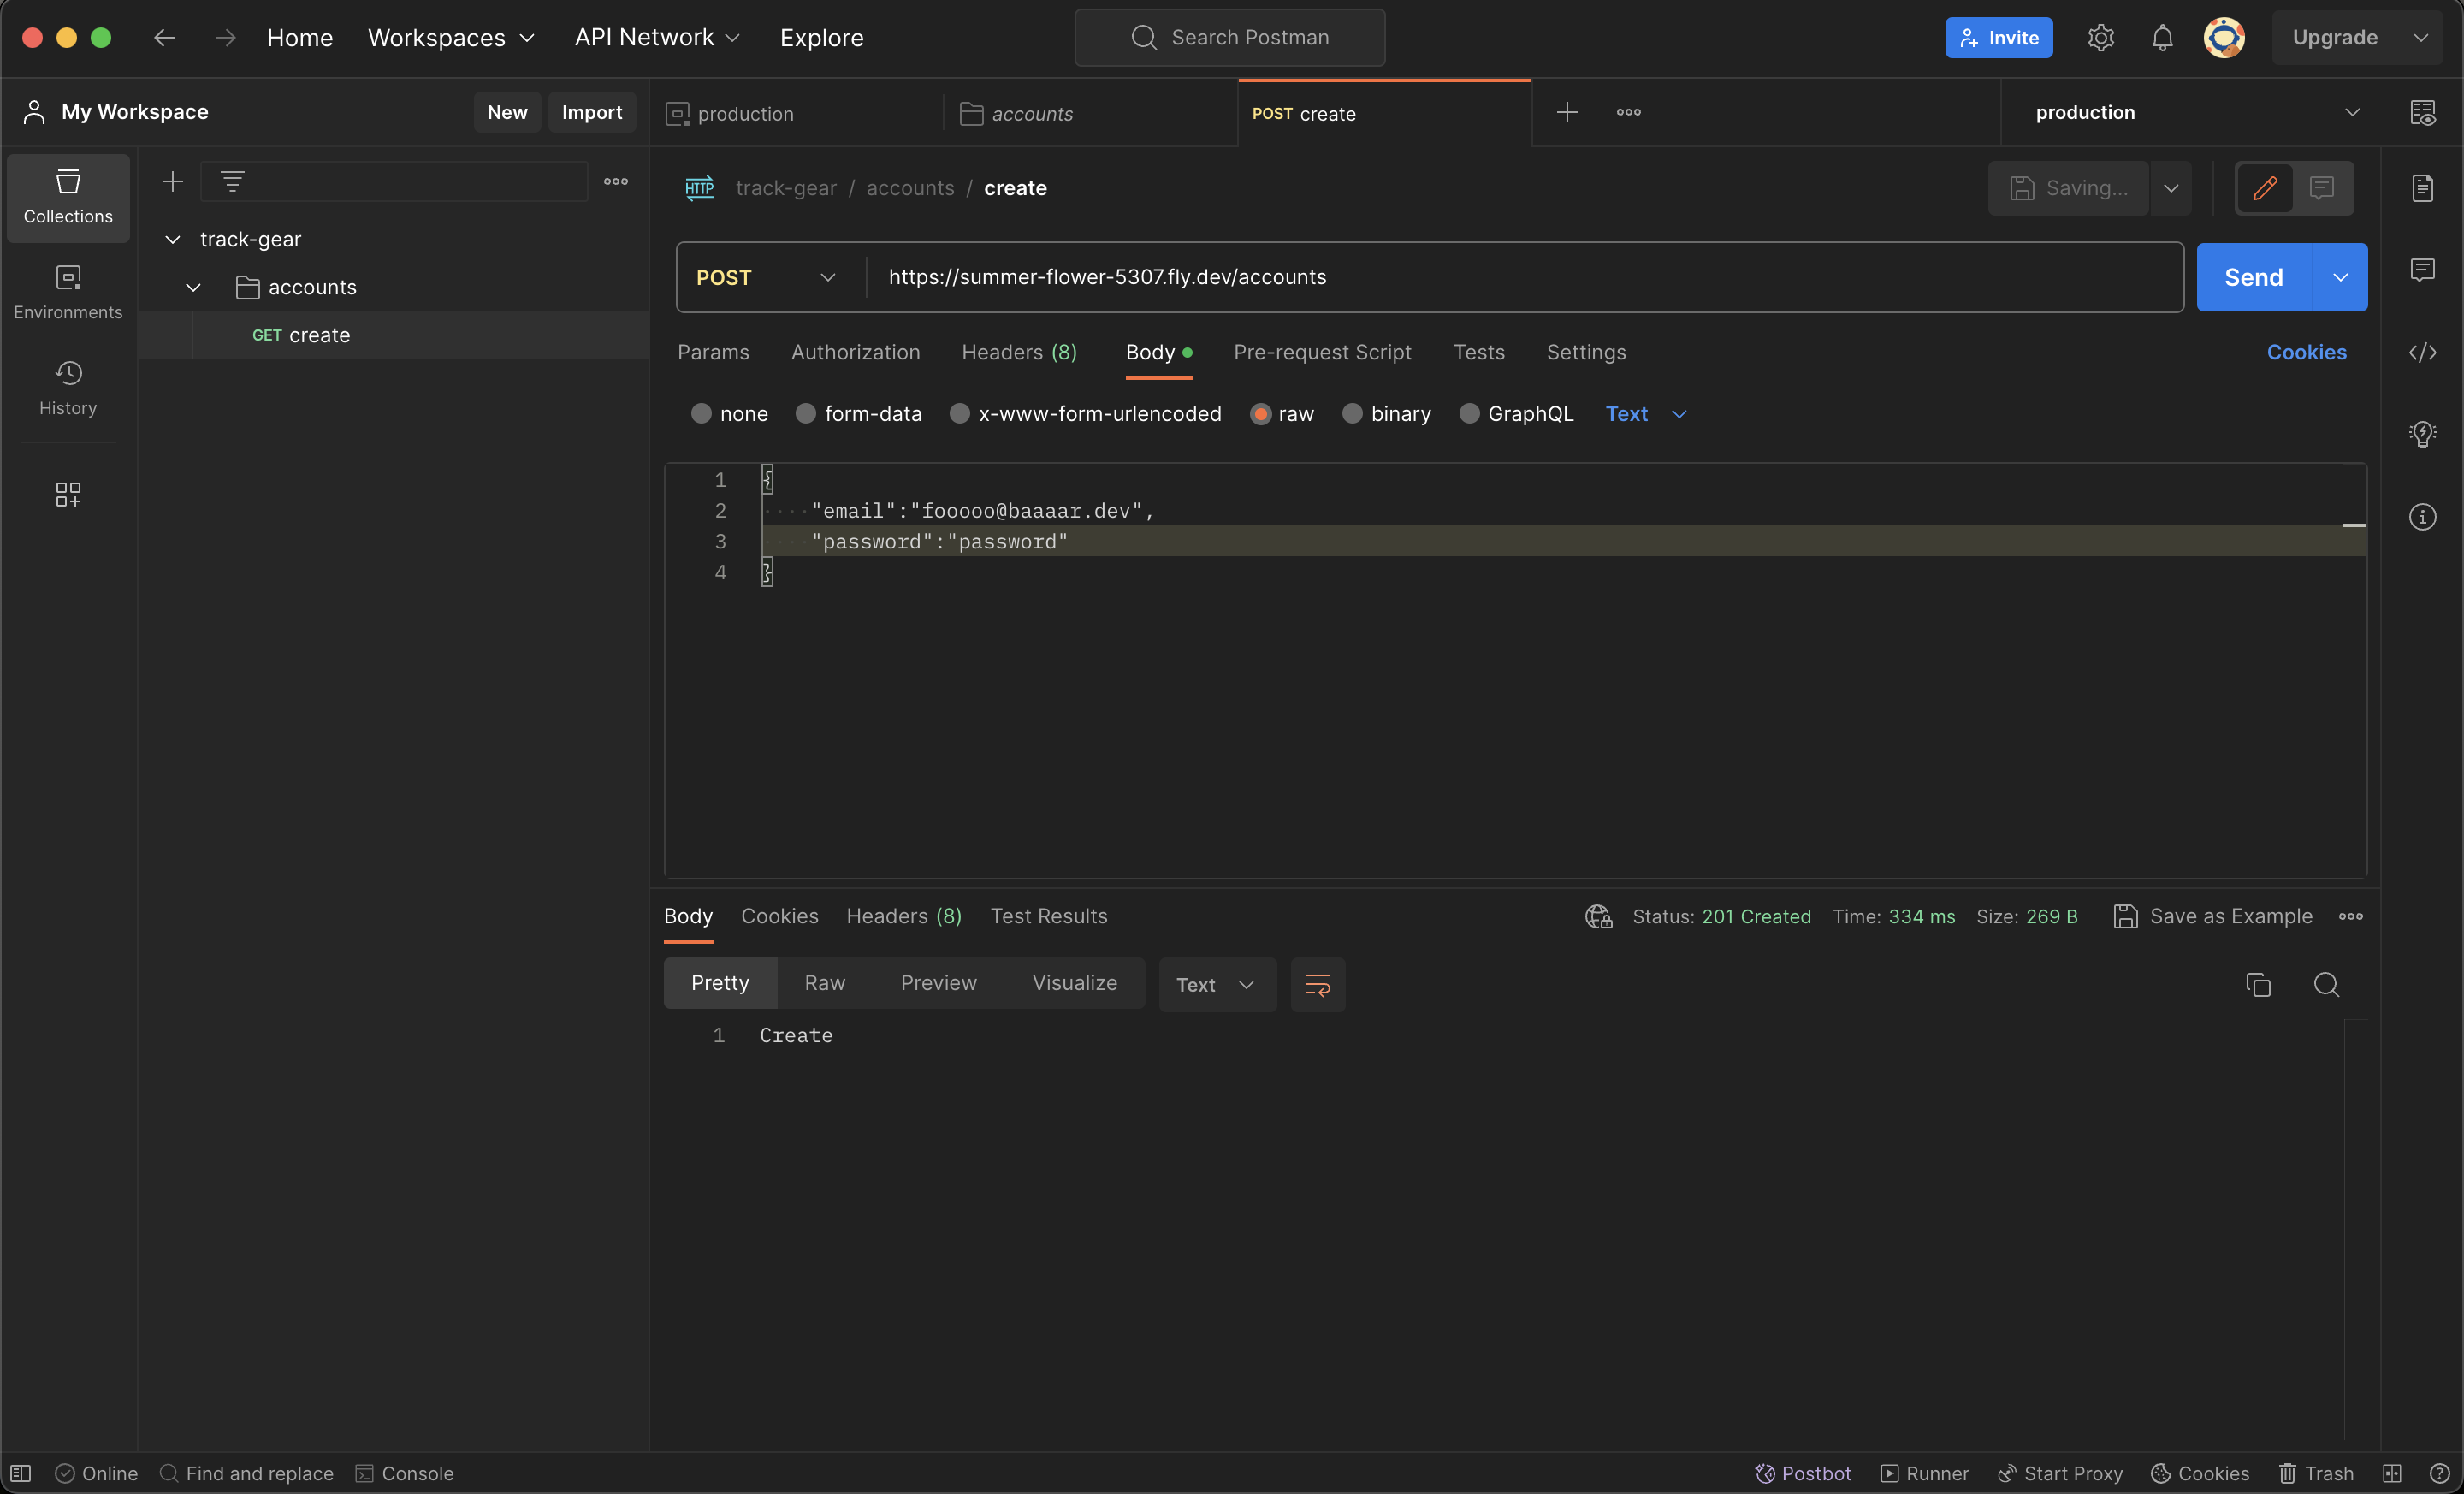This screenshot has width=2464, height=1494.
Task: Open the Collections sidebar panel
Action: (x=68, y=197)
